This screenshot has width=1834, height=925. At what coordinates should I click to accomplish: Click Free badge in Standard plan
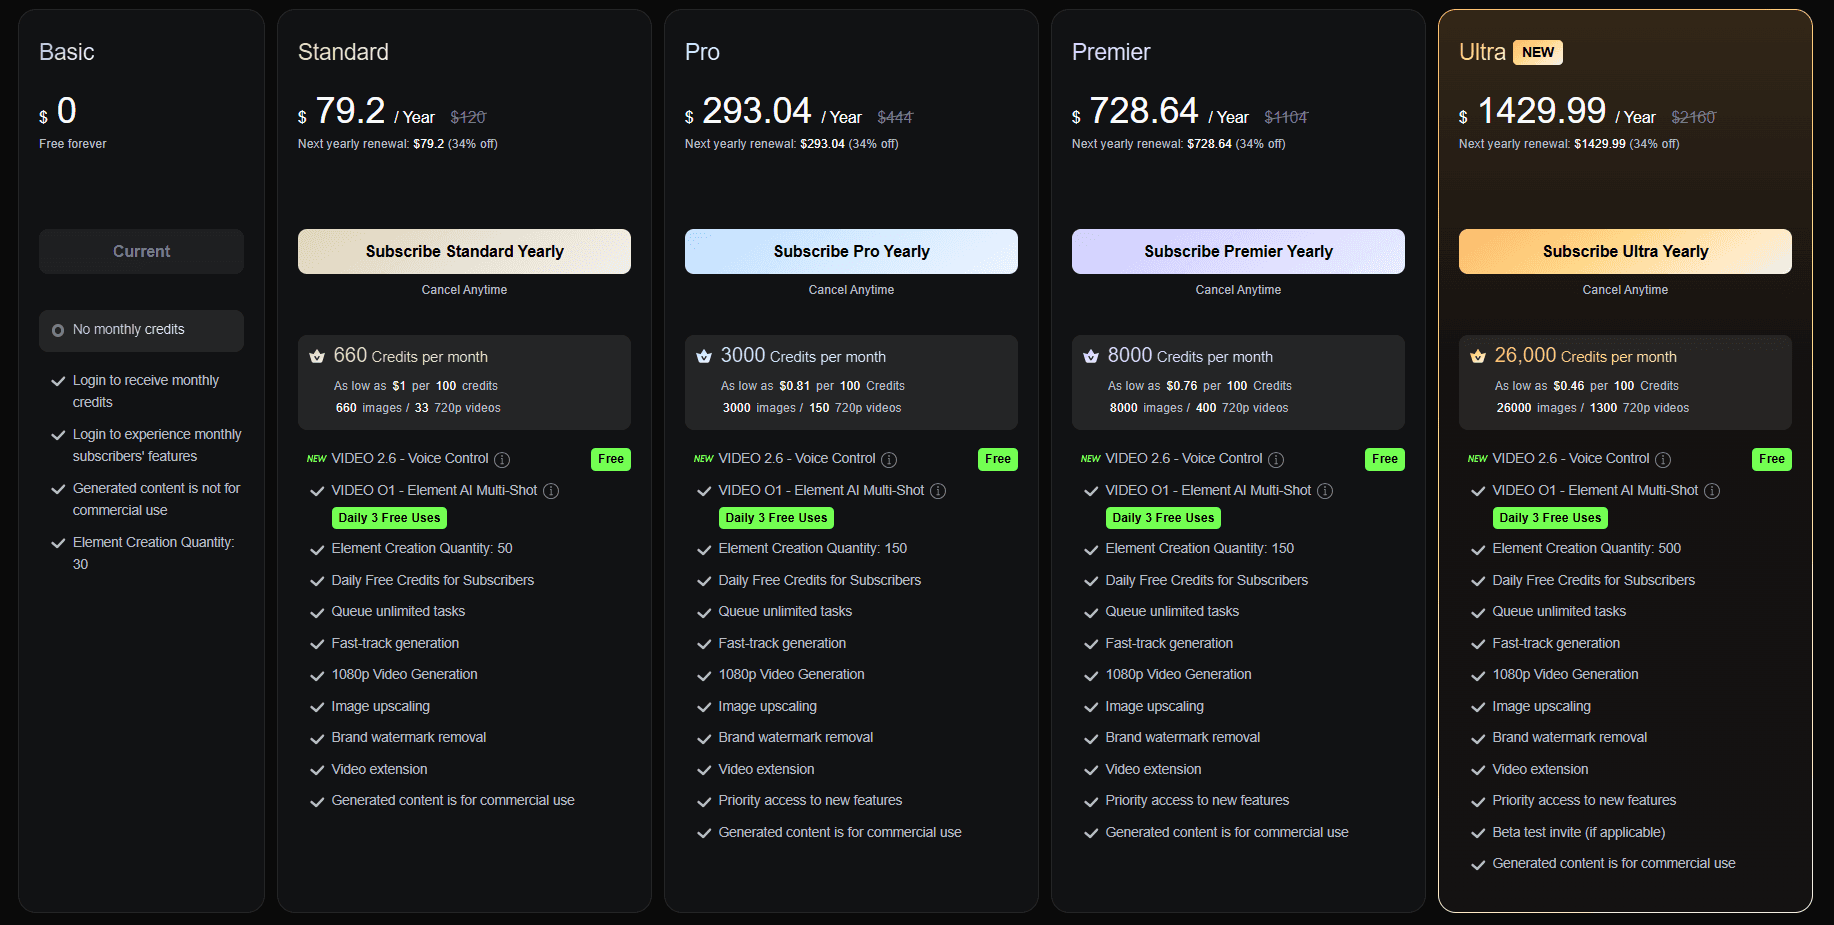(611, 459)
